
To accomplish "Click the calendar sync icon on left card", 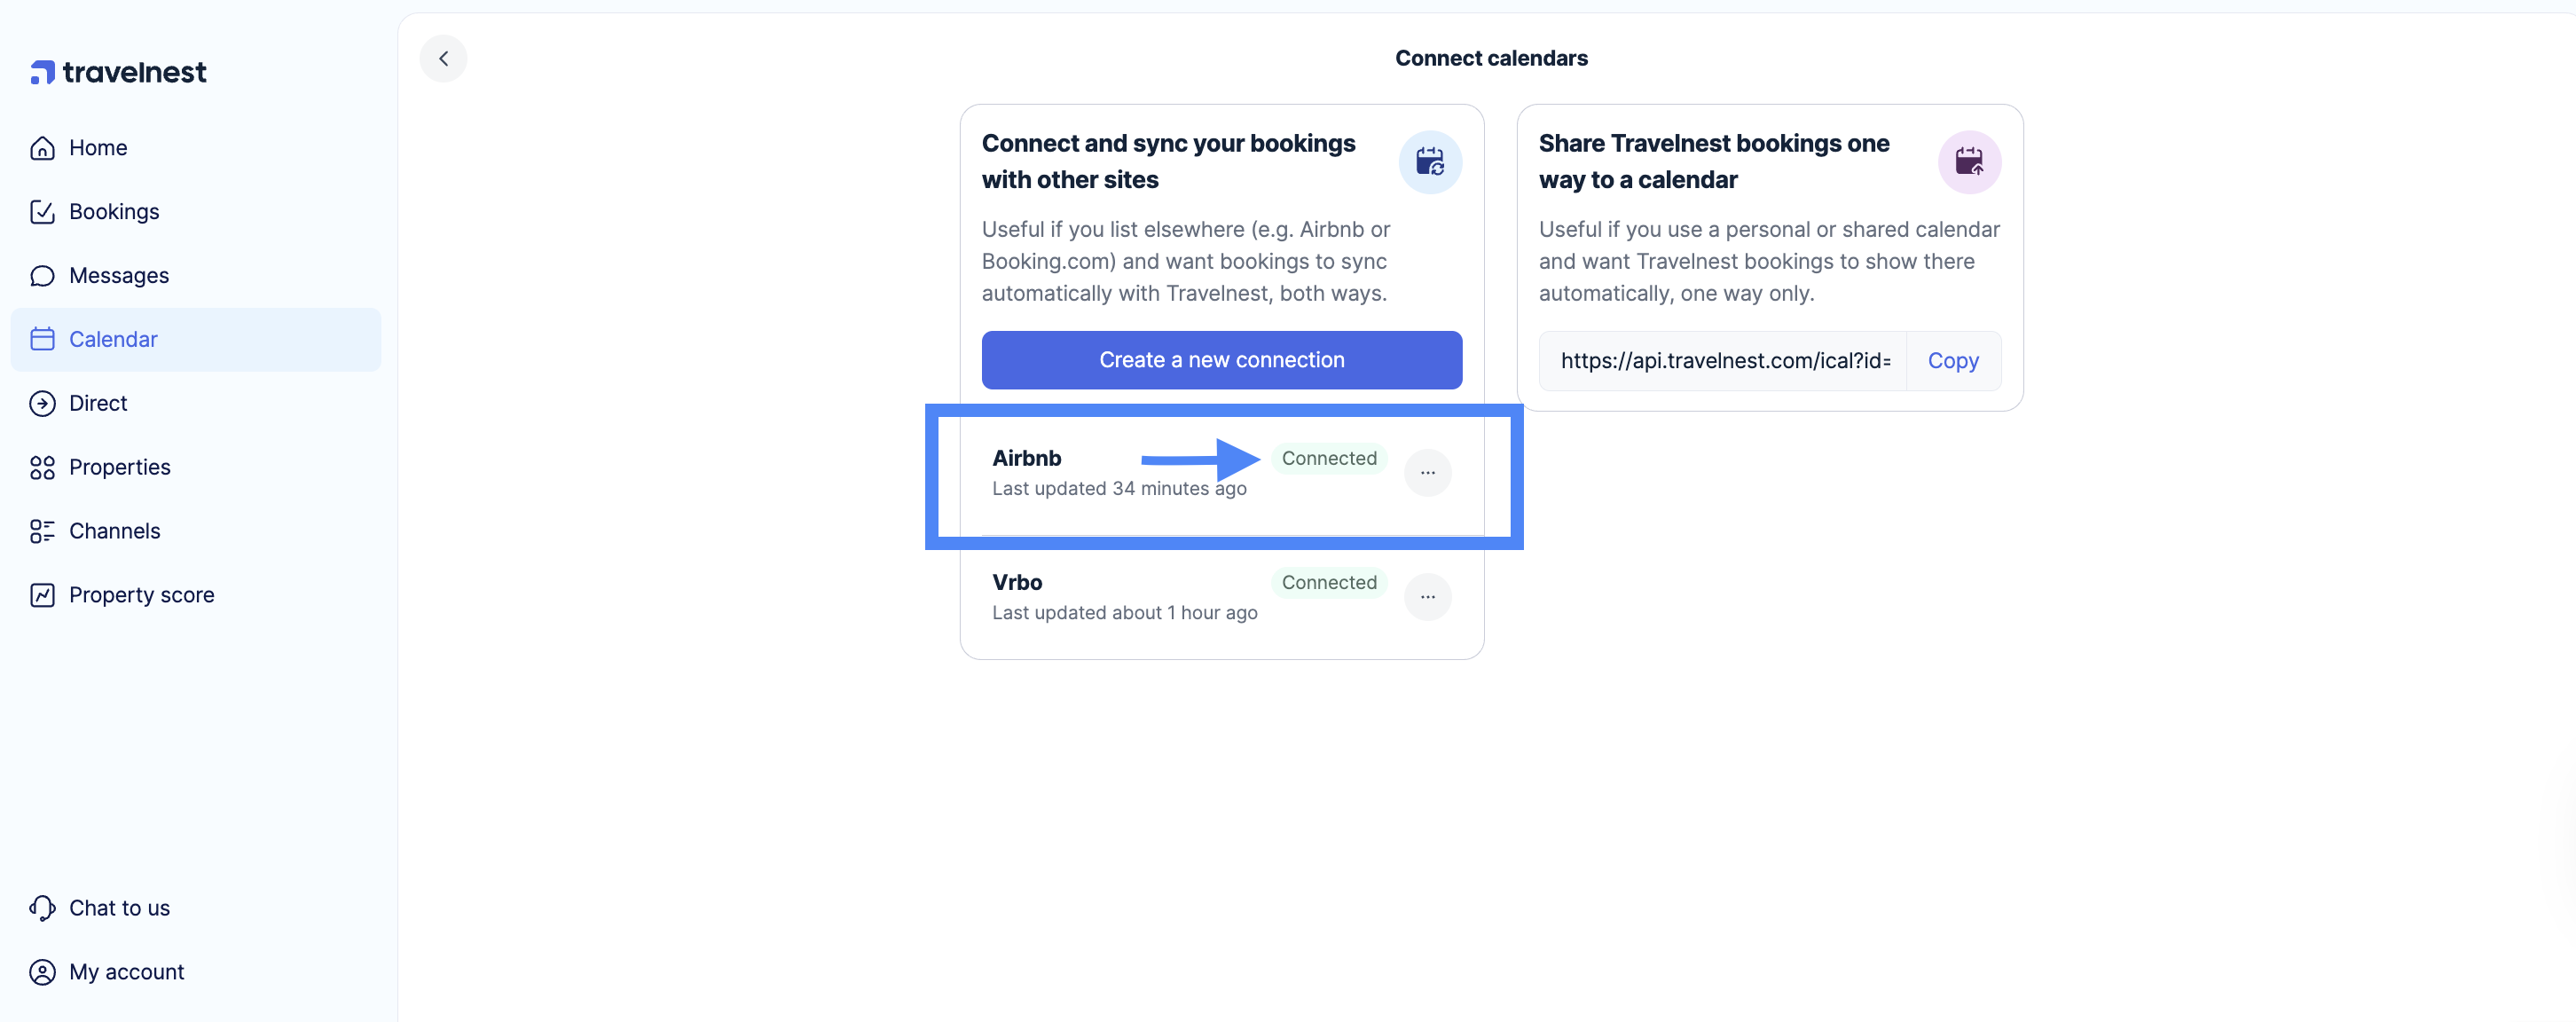I will [1430, 162].
